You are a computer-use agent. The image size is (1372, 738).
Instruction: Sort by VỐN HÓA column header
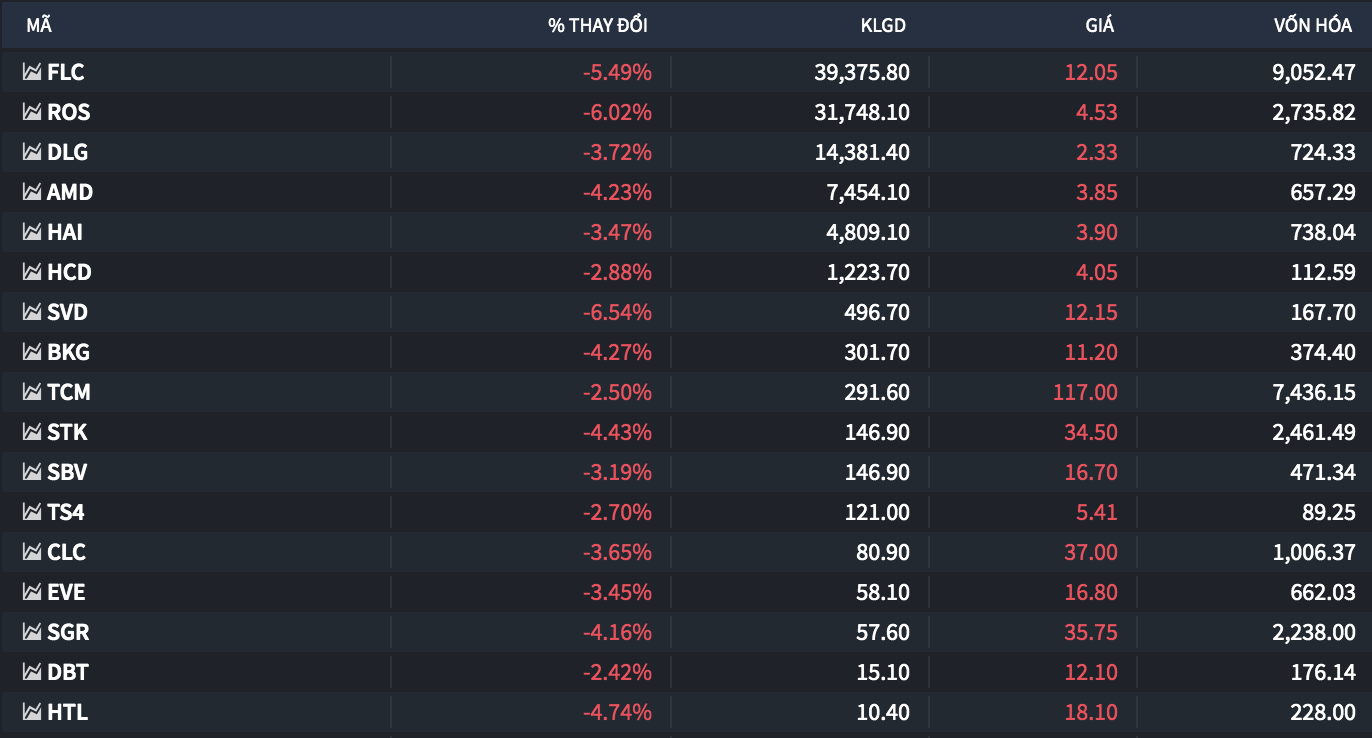click(1314, 25)
